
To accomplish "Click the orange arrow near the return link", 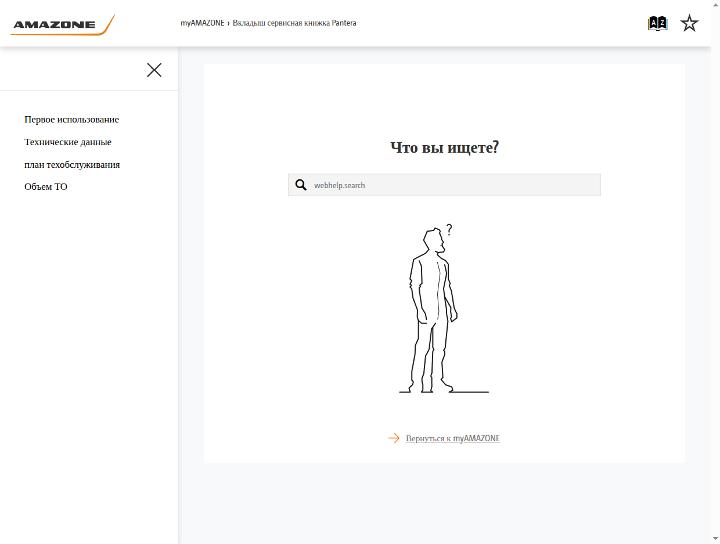I will (x=394, y=438).
